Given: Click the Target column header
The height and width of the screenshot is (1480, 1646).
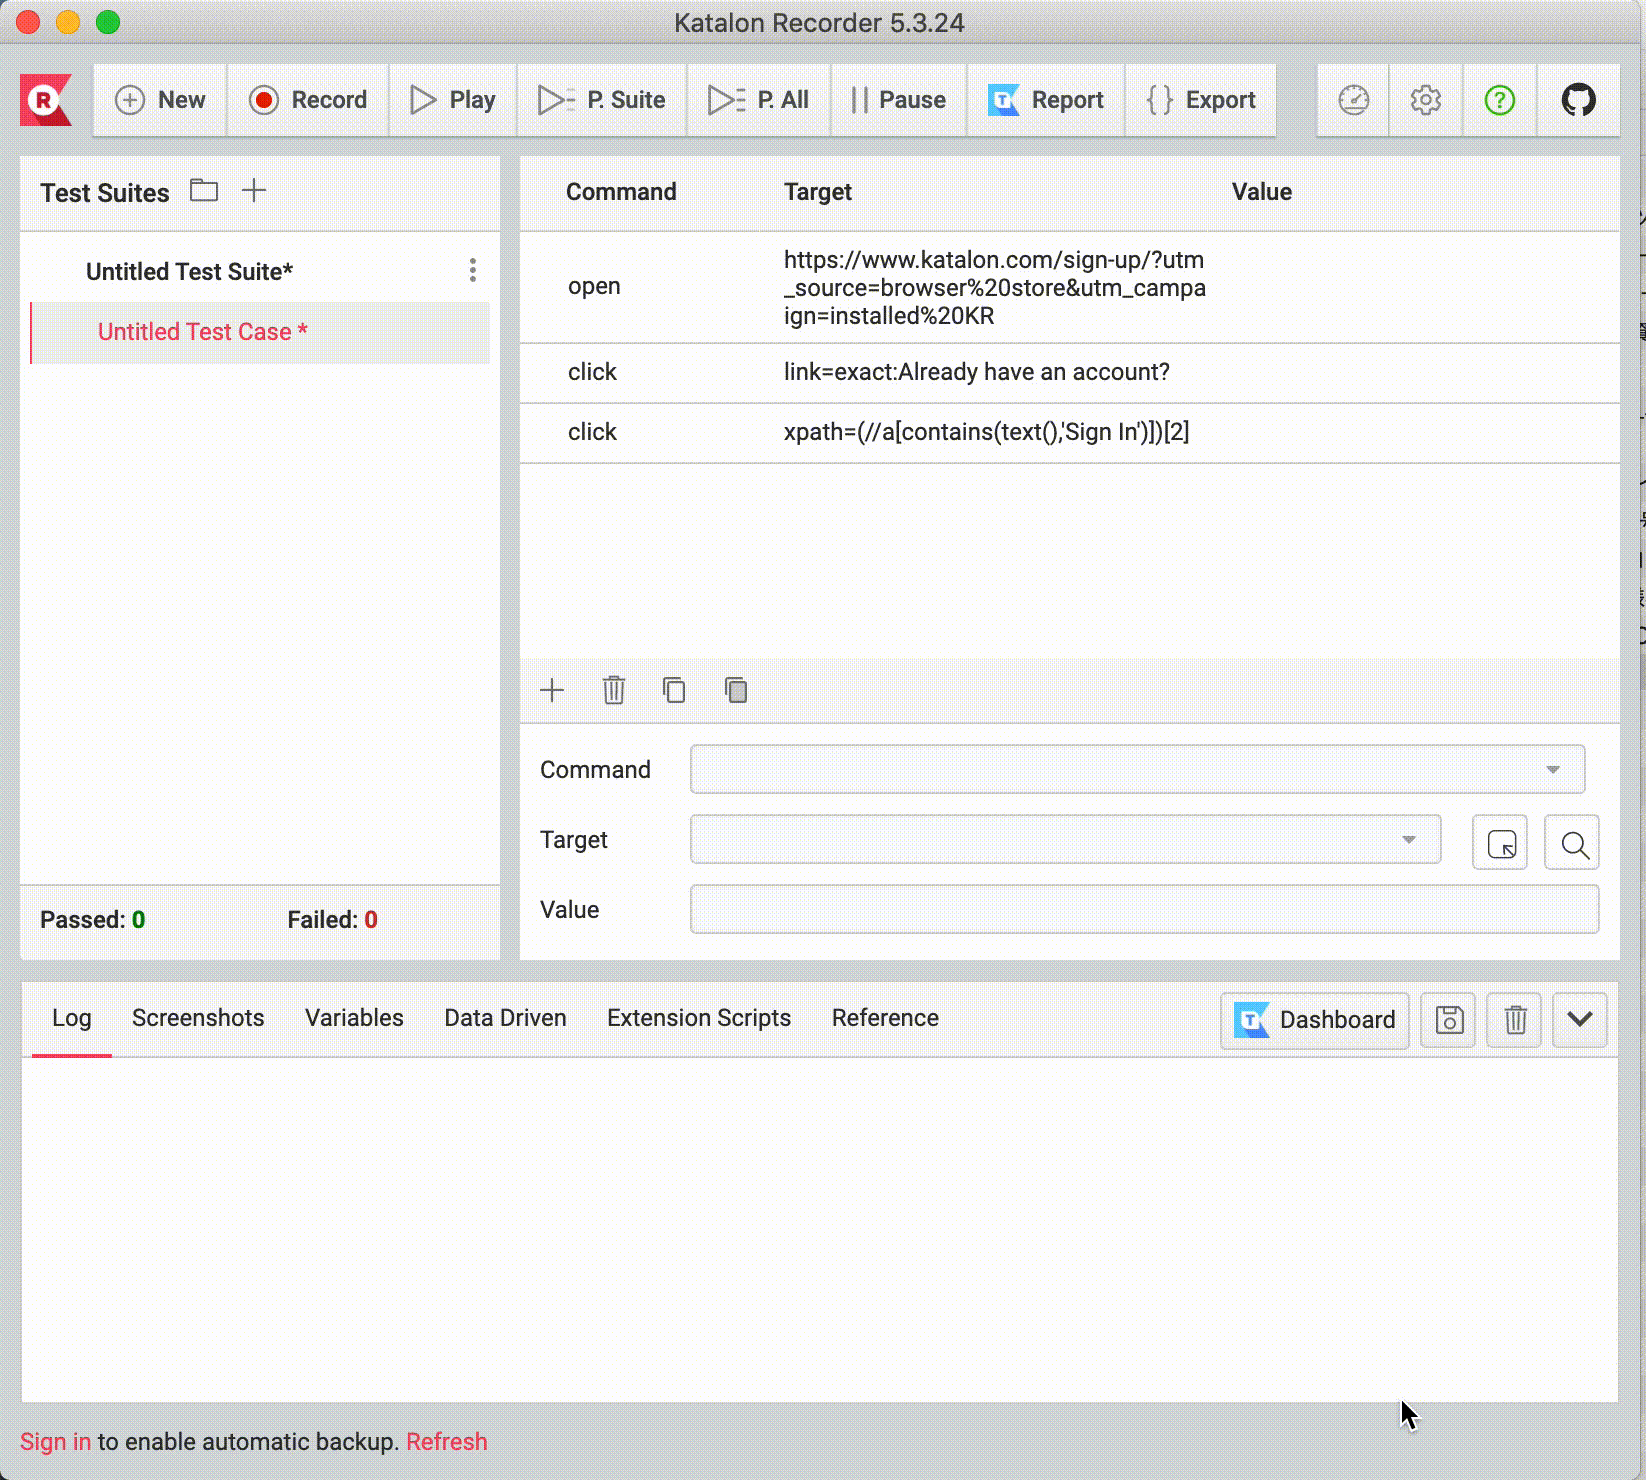Looking at the screenshot, I should coord(818,192).
